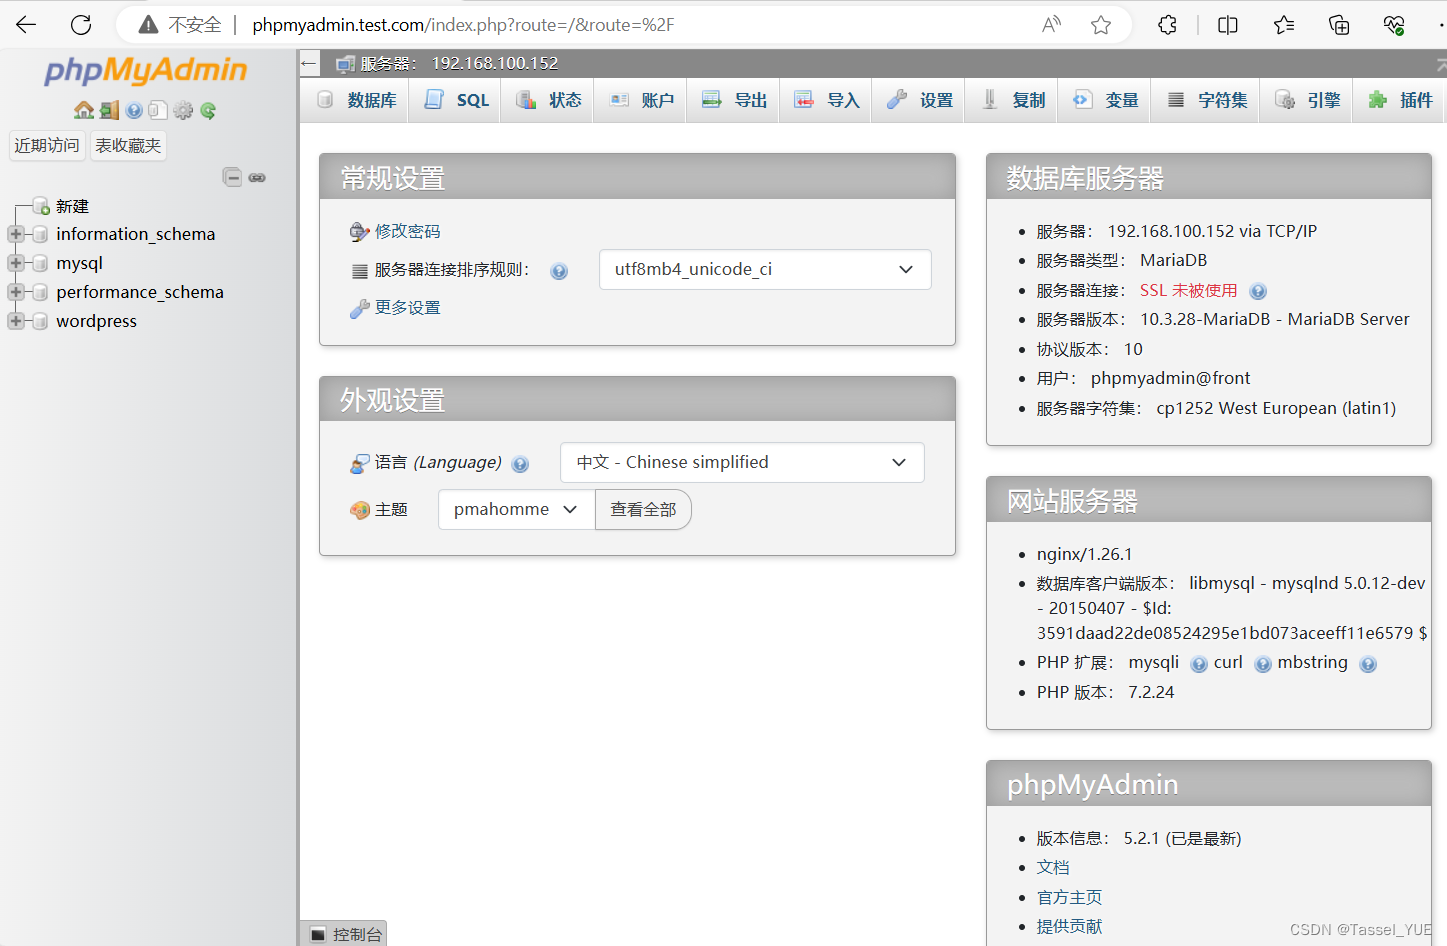Collapse all navigation tree nodes
Viewport: 1447px width, 946px height.
232,177
